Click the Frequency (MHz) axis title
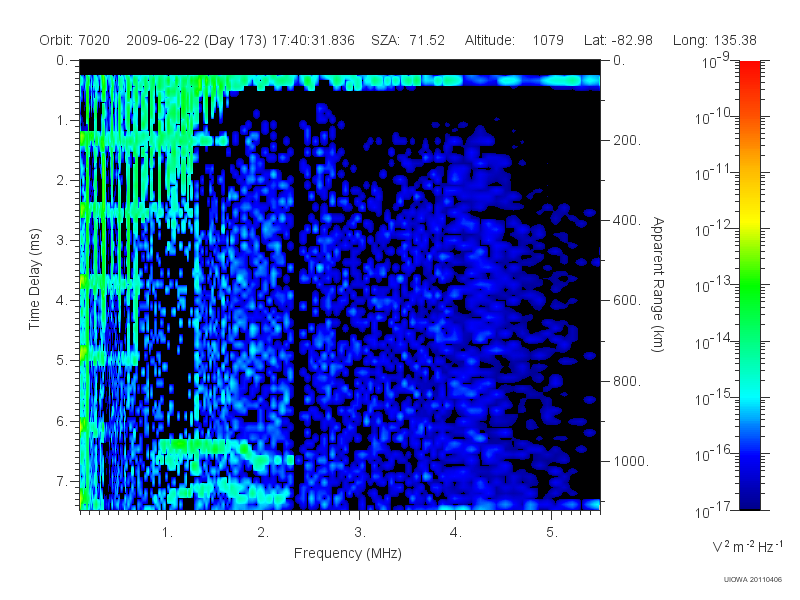 pos(348,554)
